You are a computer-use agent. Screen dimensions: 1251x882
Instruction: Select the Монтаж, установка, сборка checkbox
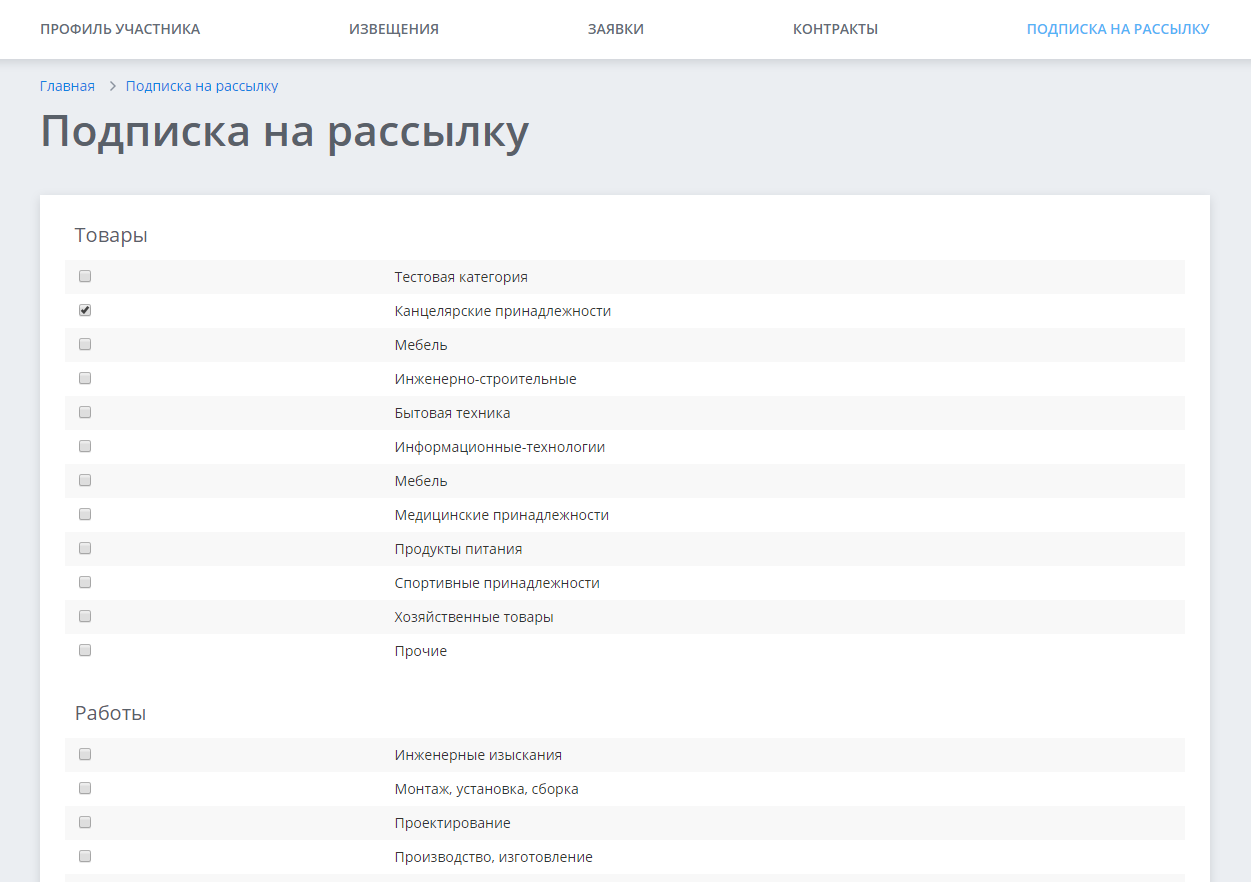(x=85, y=788)
